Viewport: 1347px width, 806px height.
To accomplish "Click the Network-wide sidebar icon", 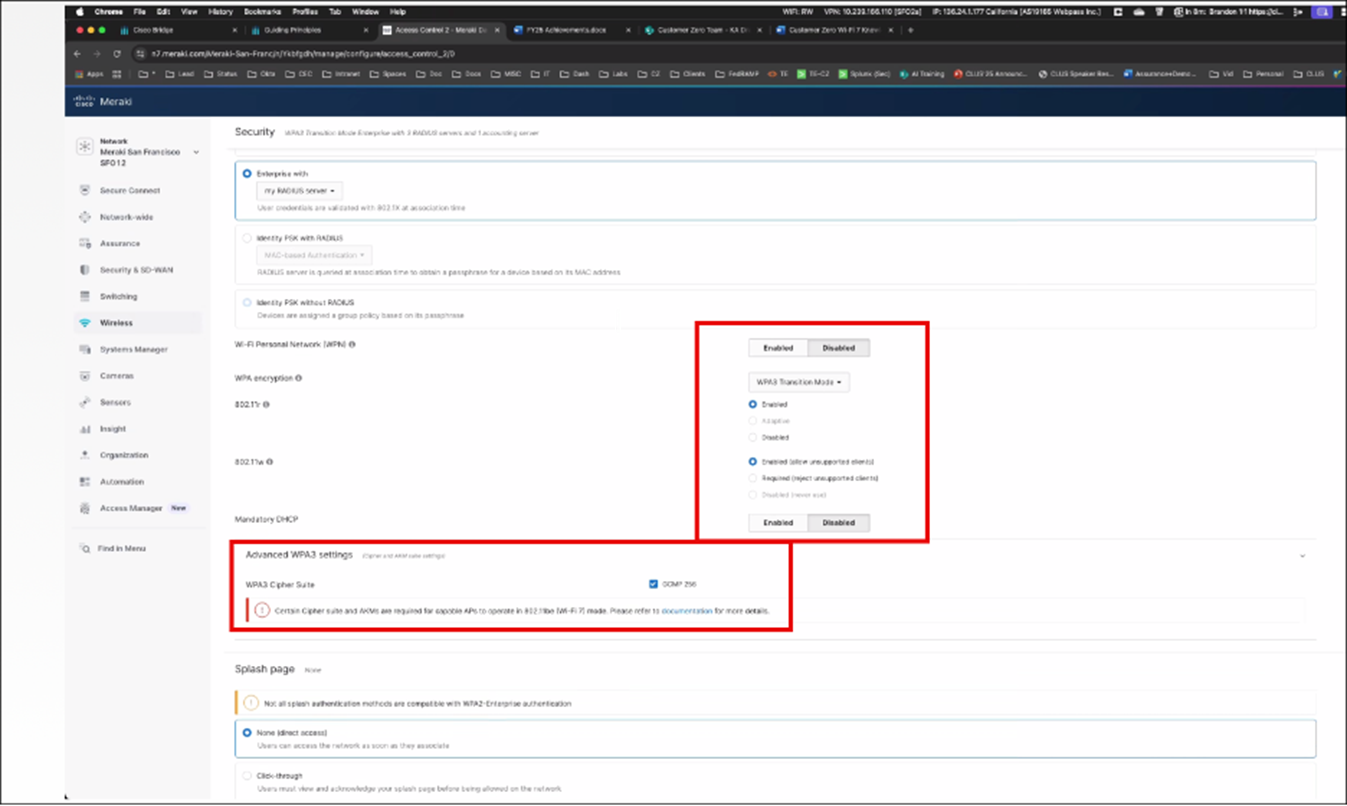I will coord(85,217).
